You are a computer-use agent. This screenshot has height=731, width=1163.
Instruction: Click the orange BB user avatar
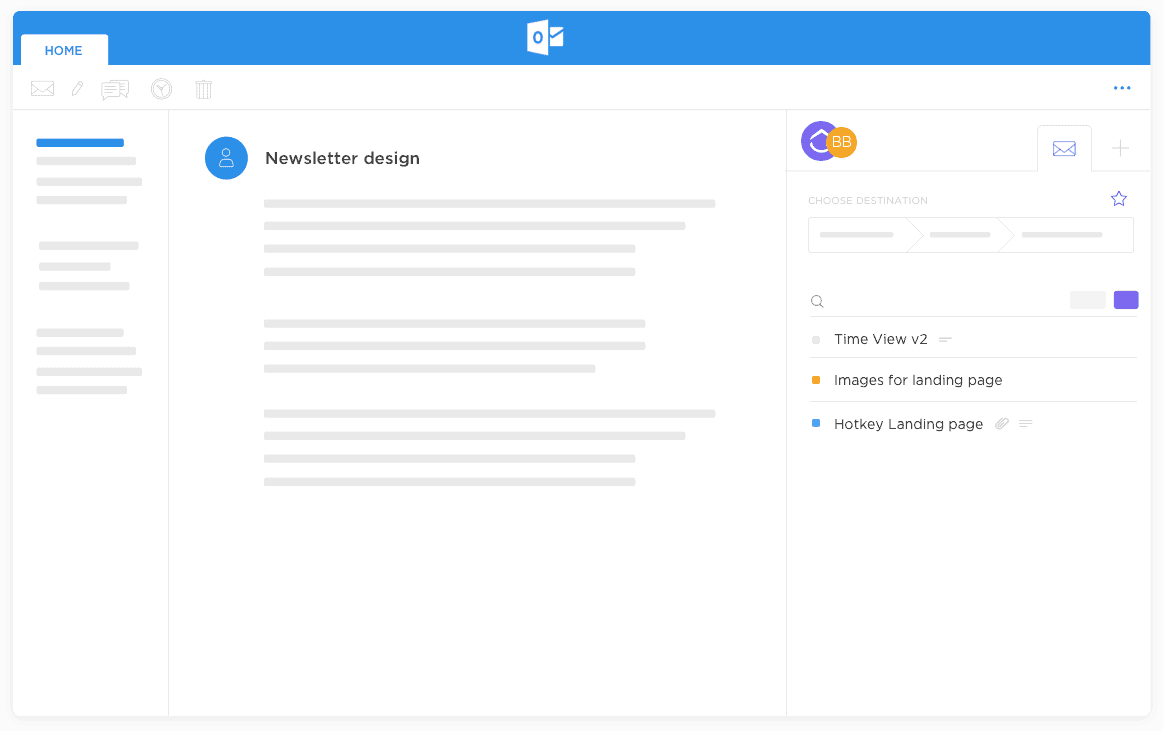click(x=843, y=142)
